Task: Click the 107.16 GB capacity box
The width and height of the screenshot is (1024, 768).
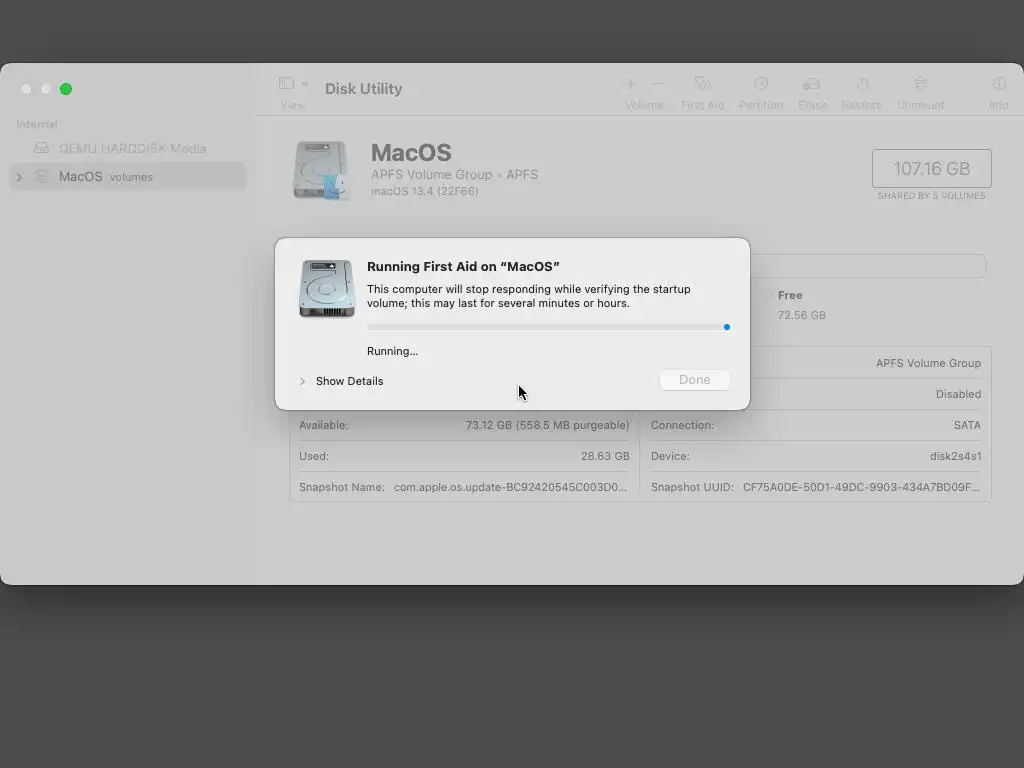Action: [931, 168]
